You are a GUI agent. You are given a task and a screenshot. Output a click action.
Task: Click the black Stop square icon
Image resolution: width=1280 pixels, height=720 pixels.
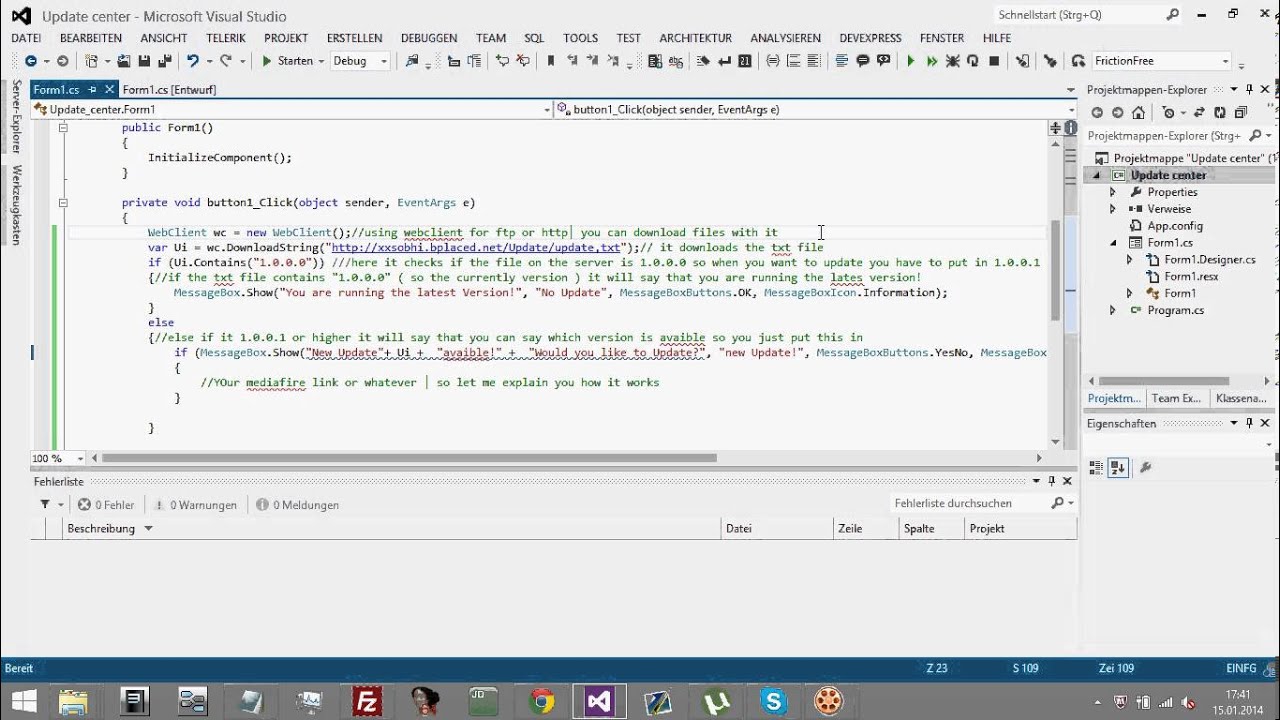994,61
